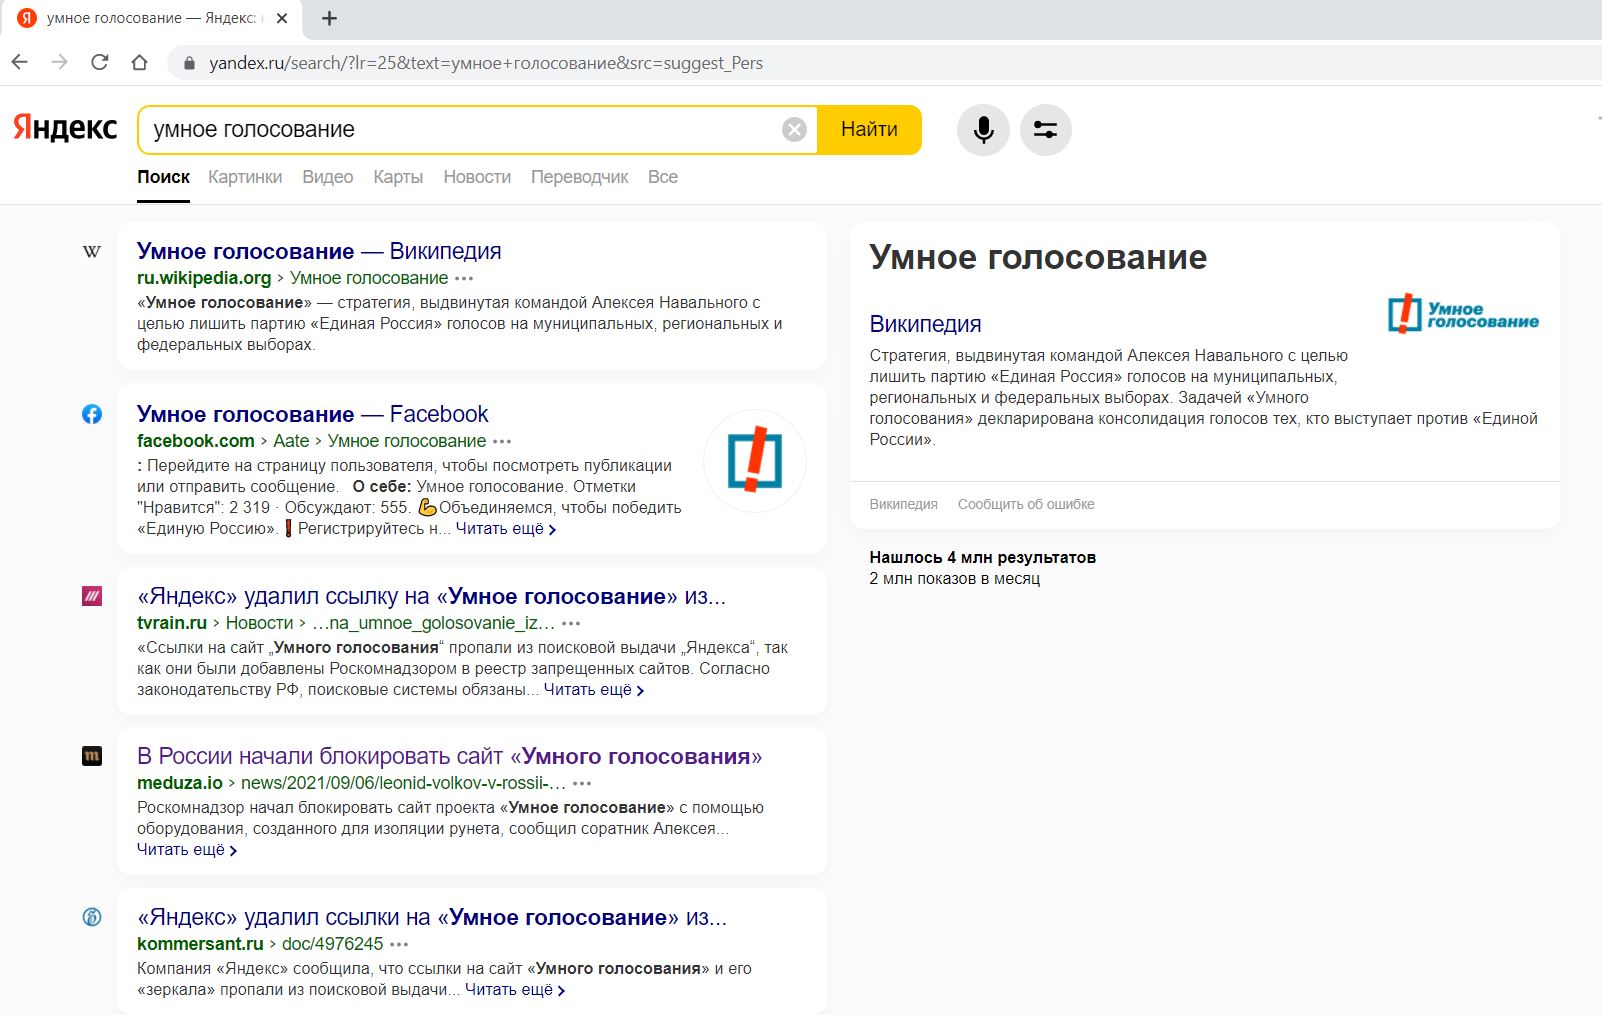Click Умное голосование logo thumbnail in Facebook result
The image size is (1602, 1015).
(754, 461)
